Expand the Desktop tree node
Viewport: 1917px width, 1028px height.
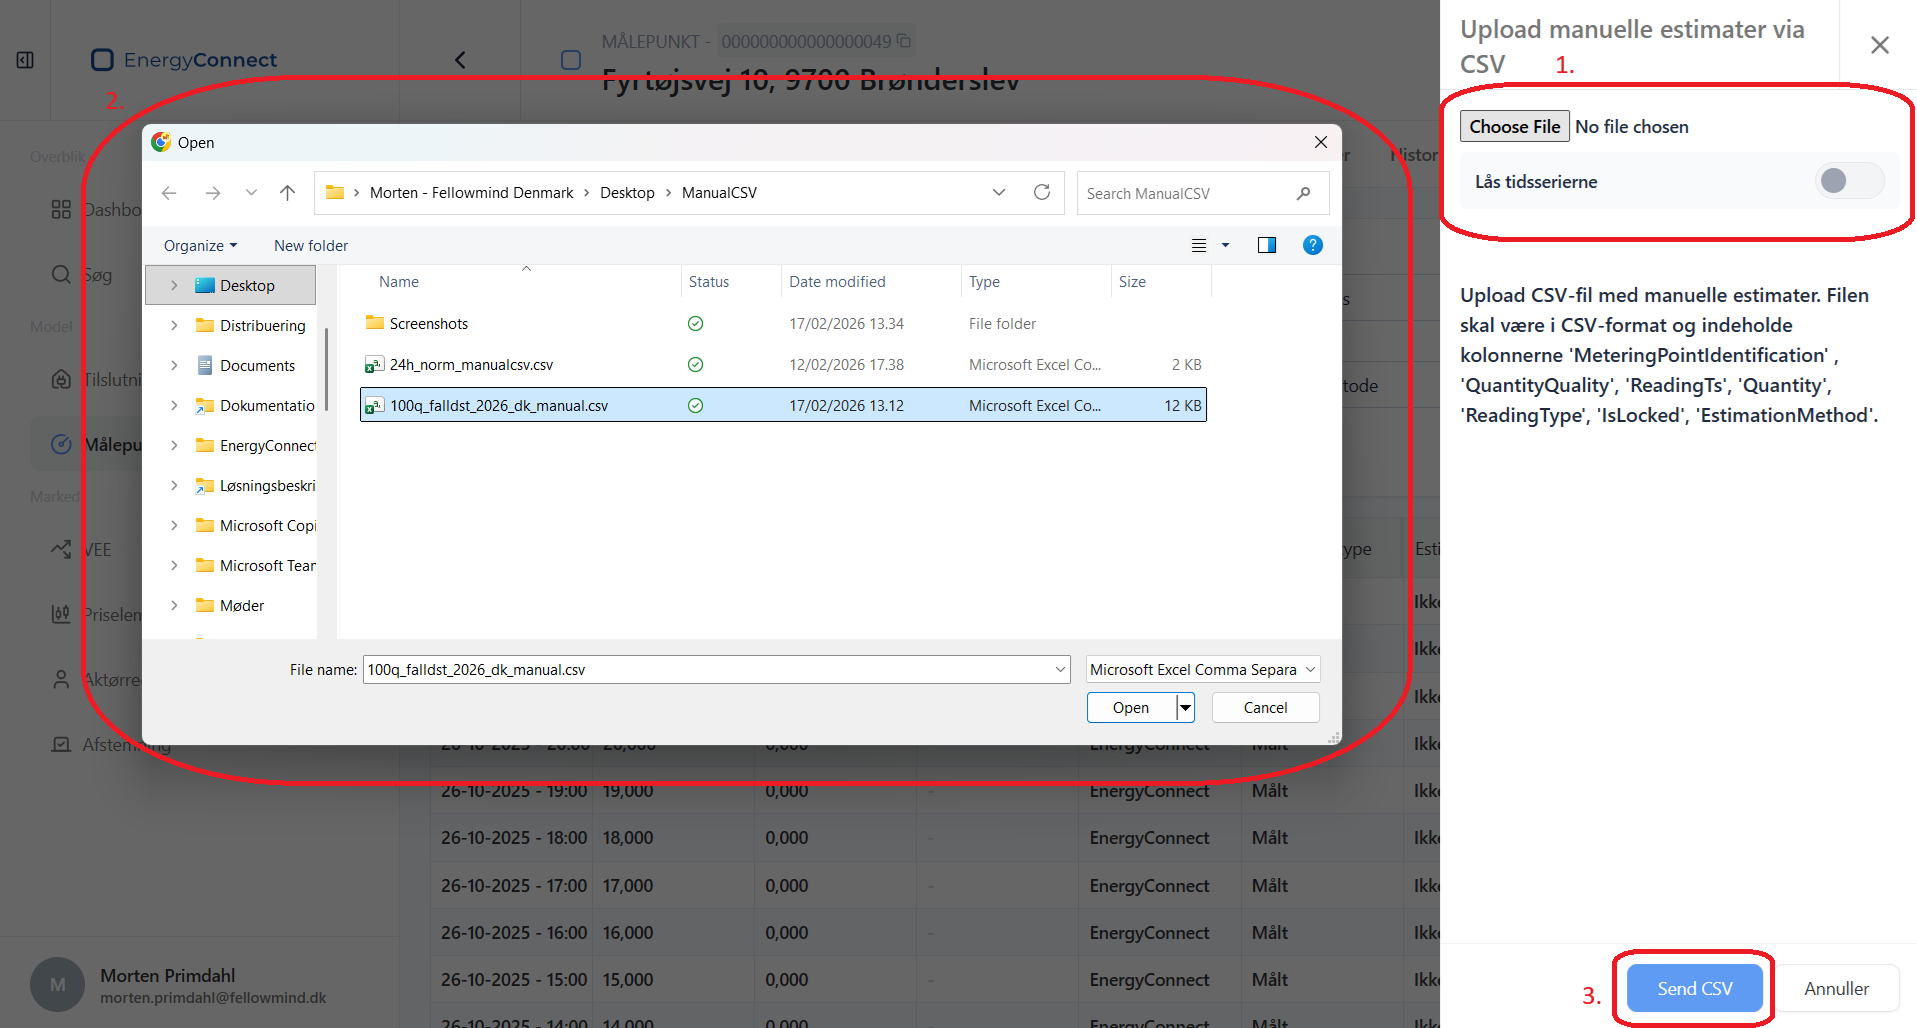(174, 285)
